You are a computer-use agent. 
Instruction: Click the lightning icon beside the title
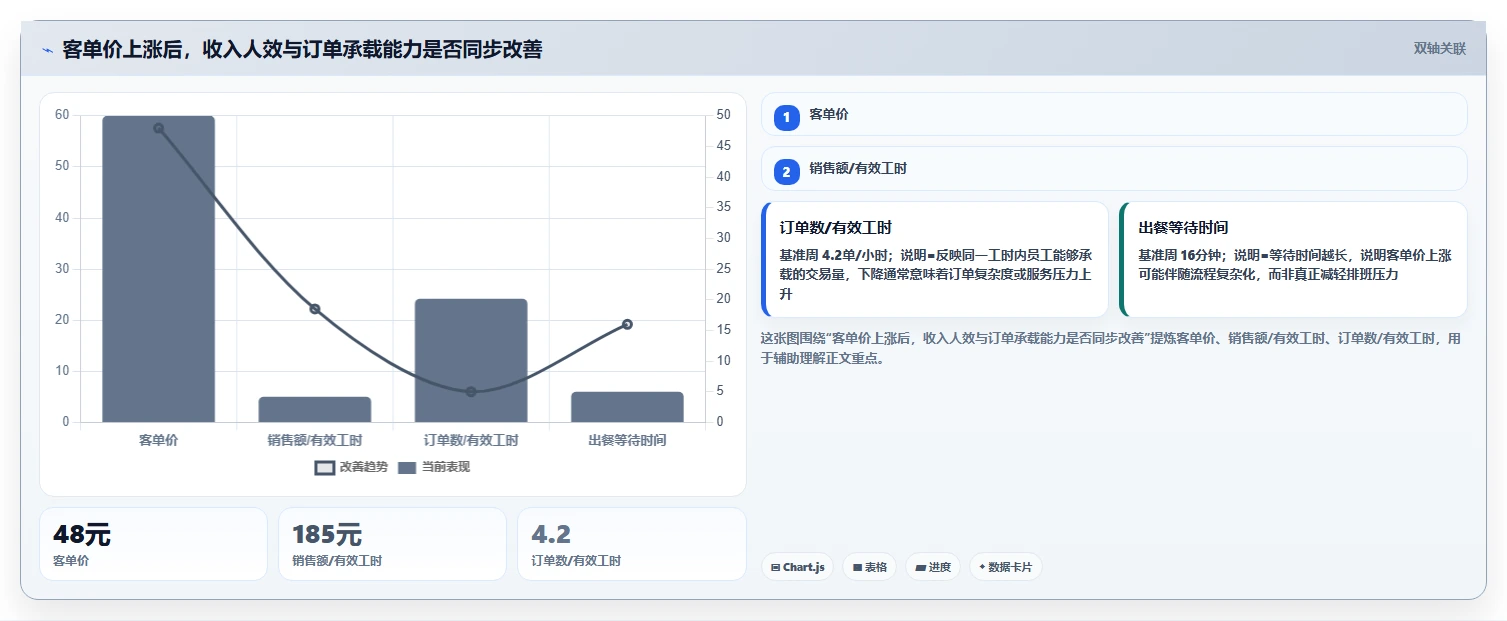coord(47,50)
